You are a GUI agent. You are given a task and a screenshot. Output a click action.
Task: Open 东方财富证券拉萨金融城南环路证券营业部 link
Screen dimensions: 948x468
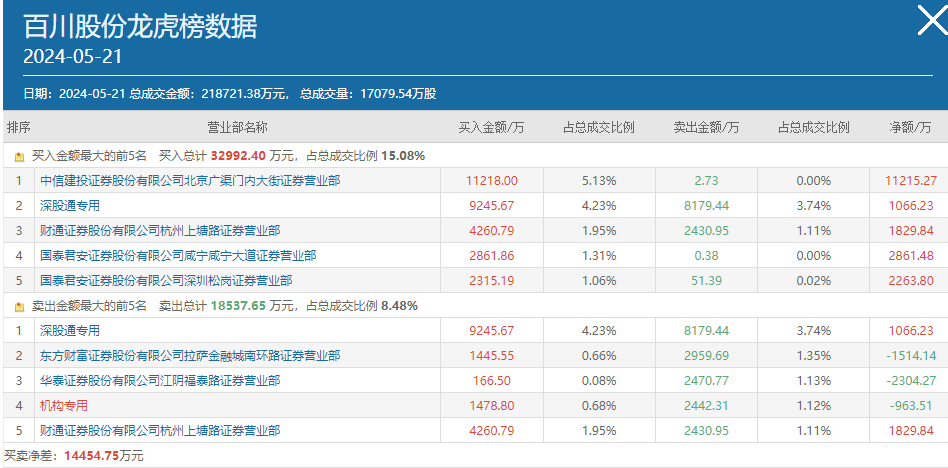[x=190, y=356]
